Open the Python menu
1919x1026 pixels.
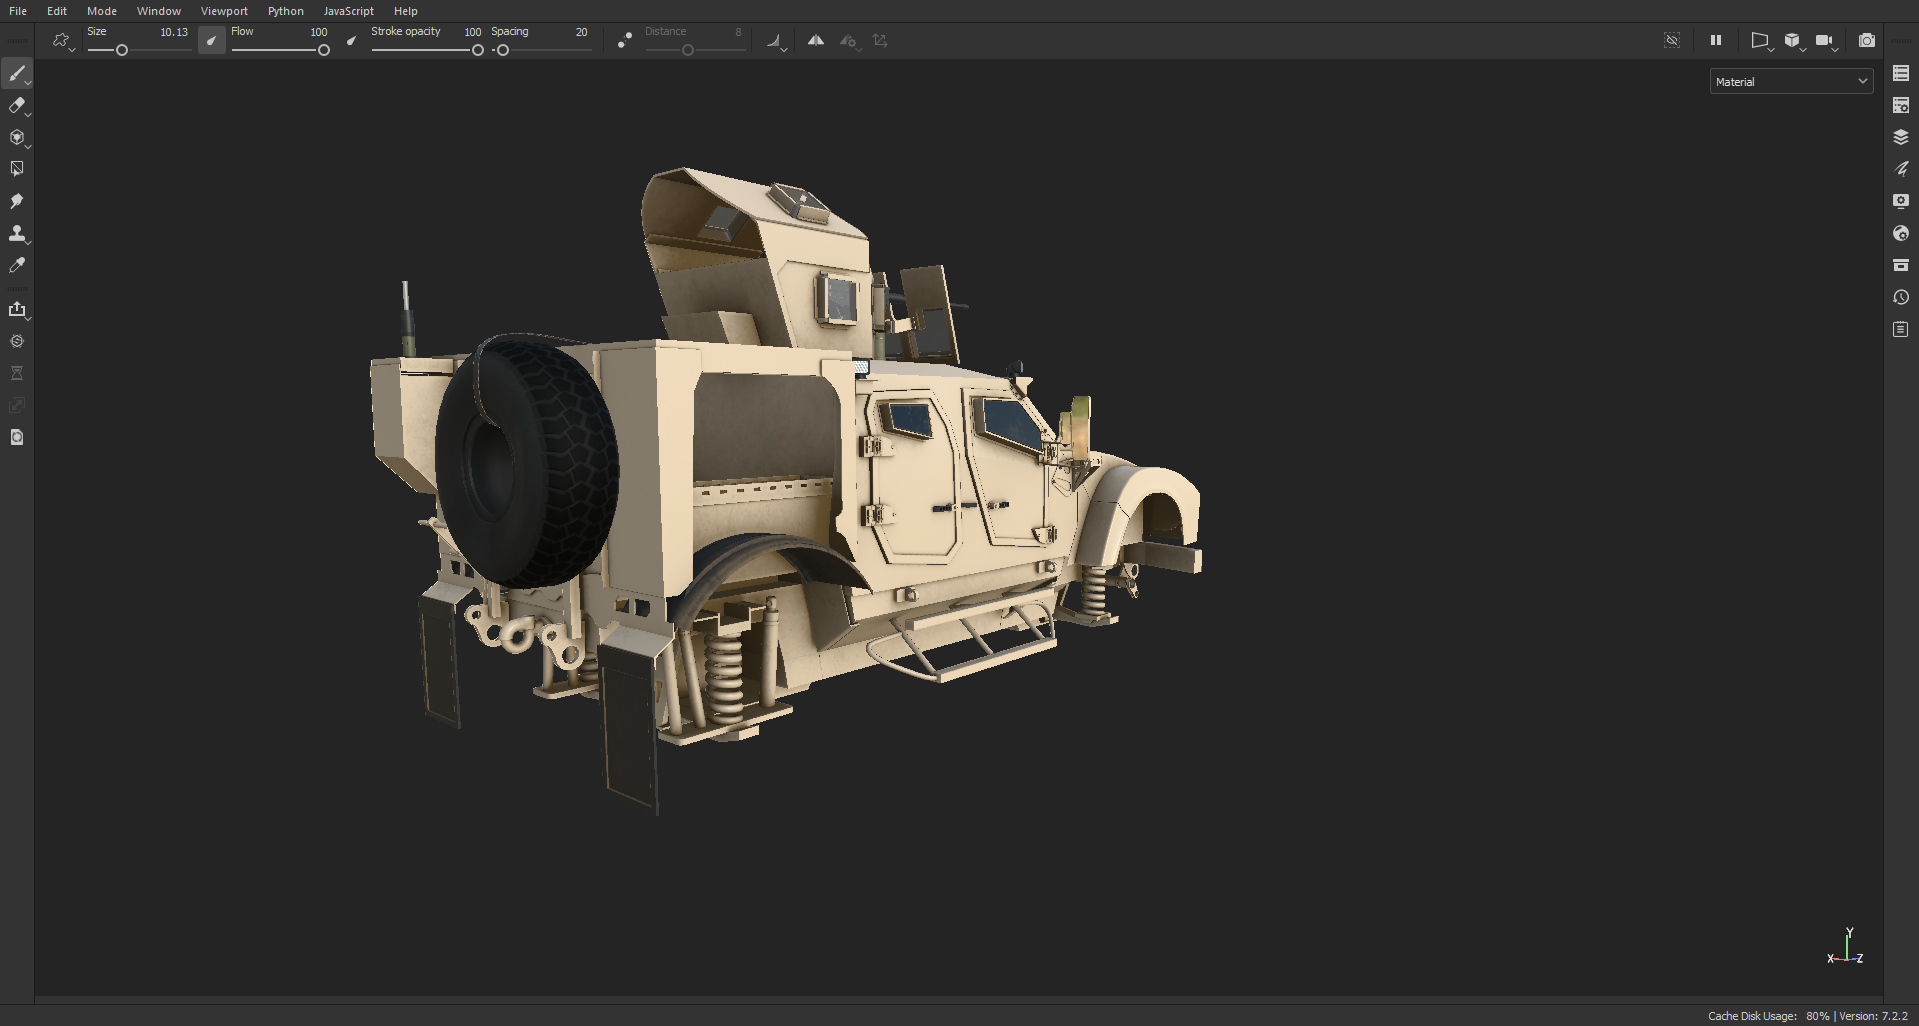[x=285, y=11]
